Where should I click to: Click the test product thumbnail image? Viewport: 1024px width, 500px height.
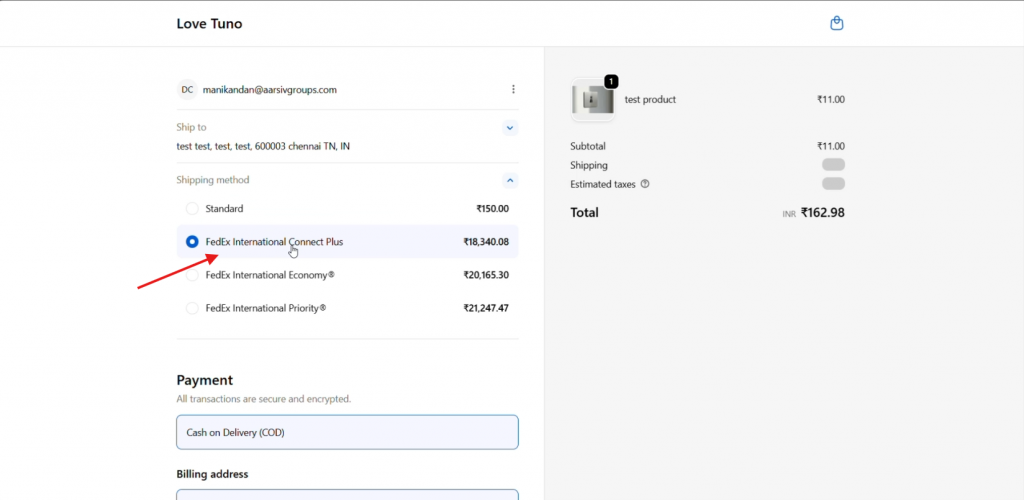tap(592, 100)
